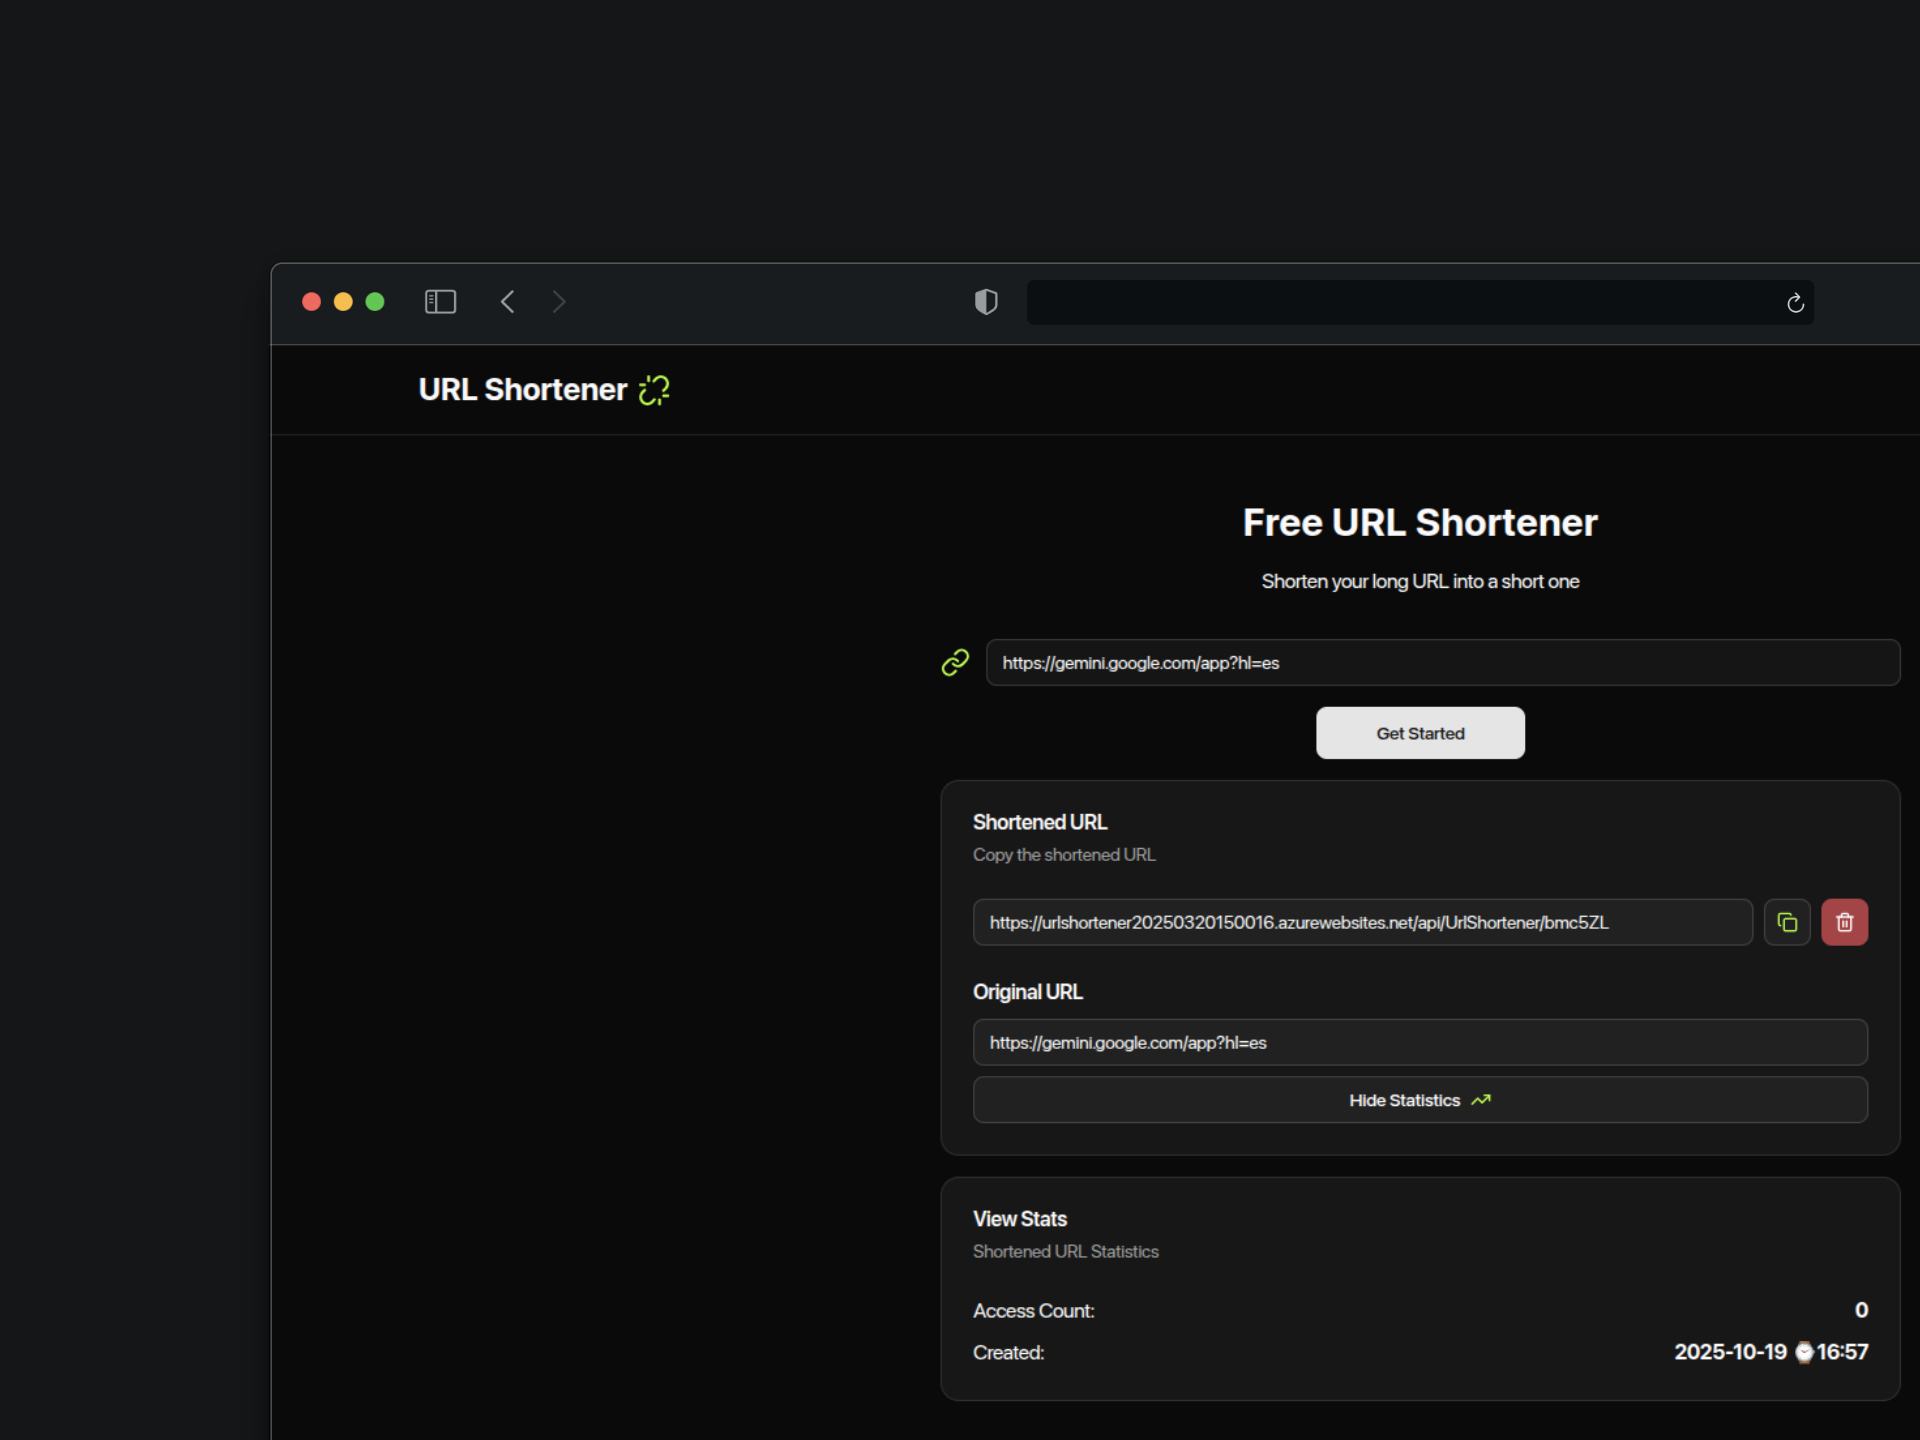
Task: Click the clock icon beside the created time
Action: click(x=1803, y=1352)
